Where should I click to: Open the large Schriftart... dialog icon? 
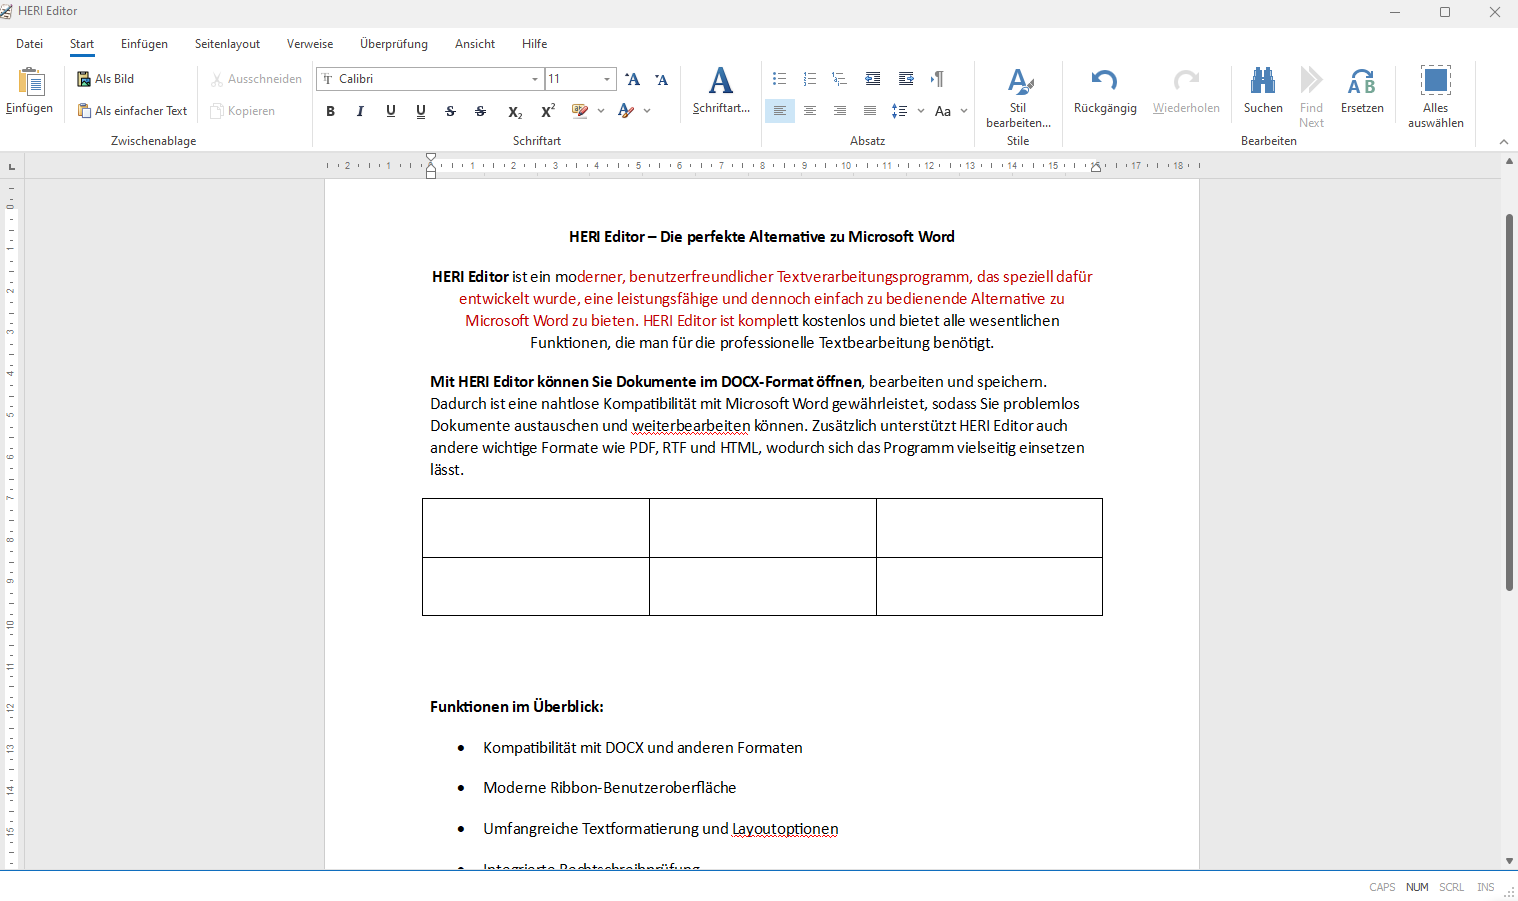[x=721, y=81]
